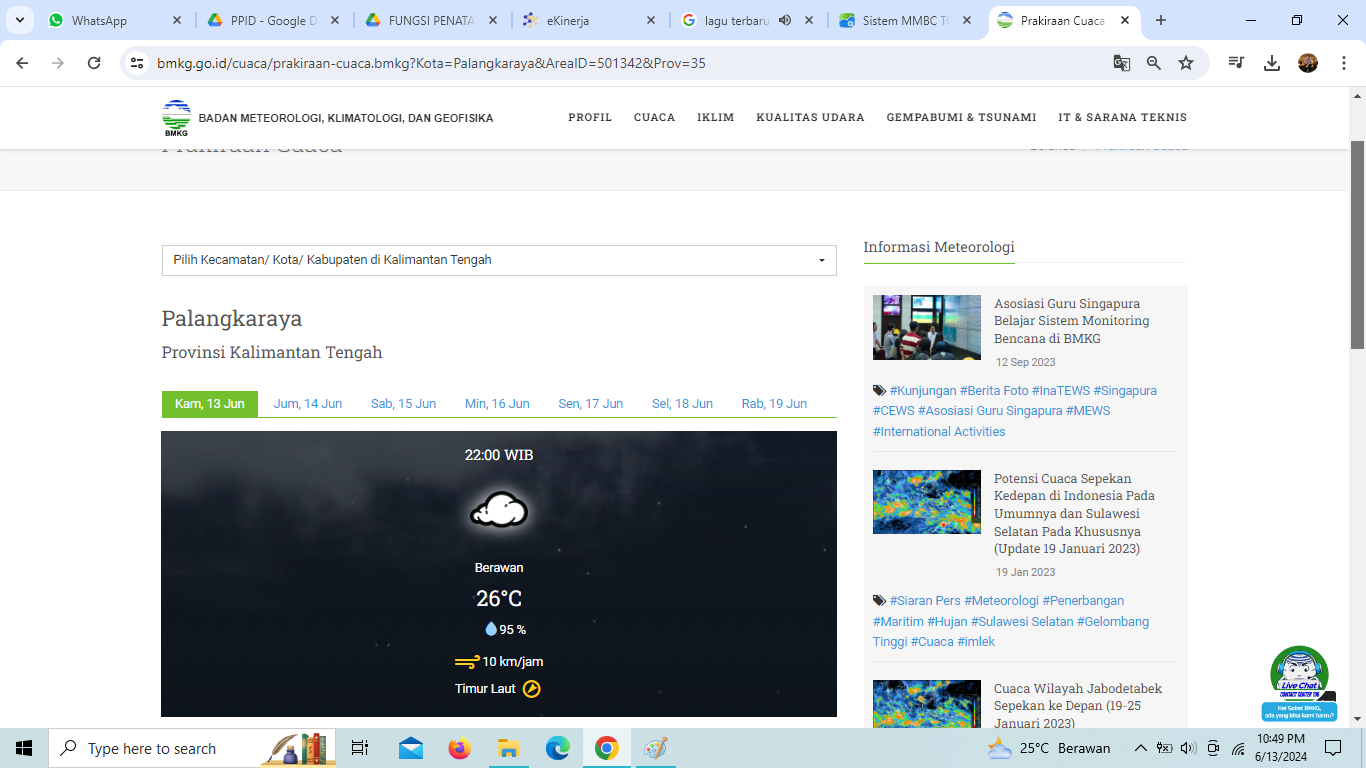Open the GEMPABUMI & TSUNAMI menu
The image size is (1366, 768).
tap(961, 117)
